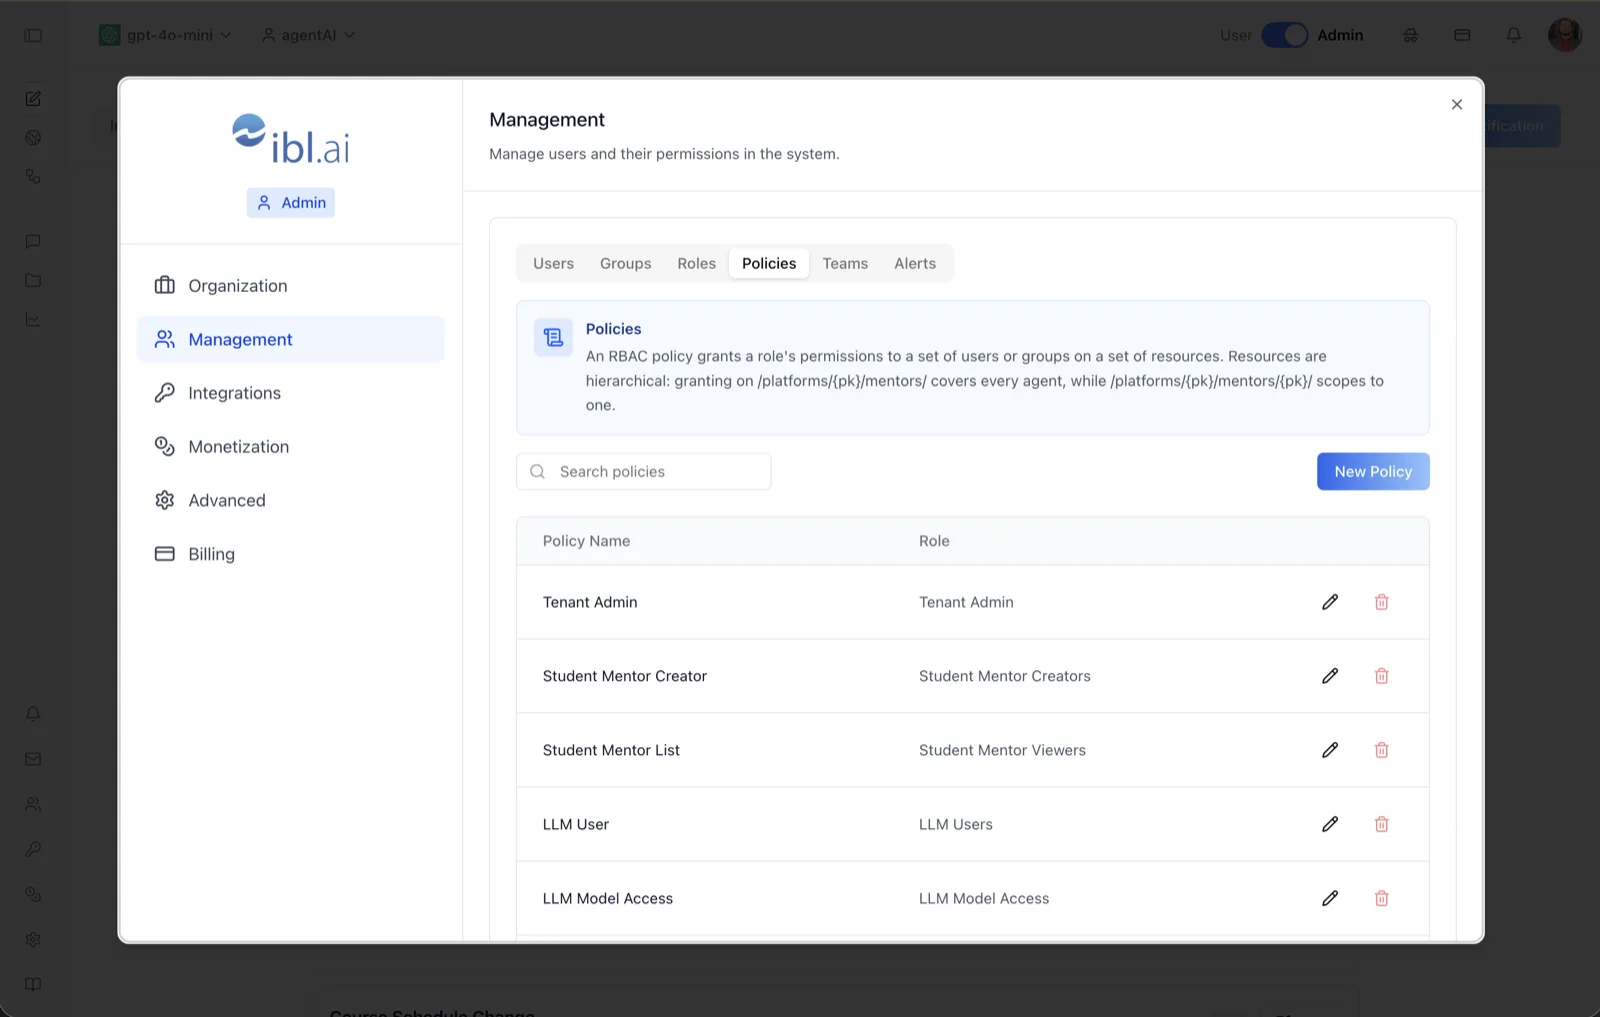1600x1017 pixels.
Task: Open Monetization in the sidebar
Action: tap(291, 447)
